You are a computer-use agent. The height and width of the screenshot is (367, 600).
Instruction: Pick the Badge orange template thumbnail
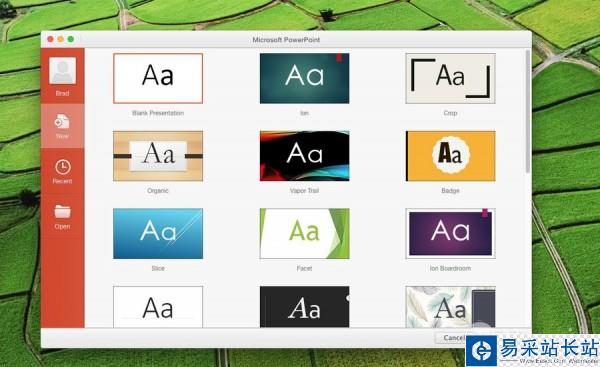click(450, 156)
